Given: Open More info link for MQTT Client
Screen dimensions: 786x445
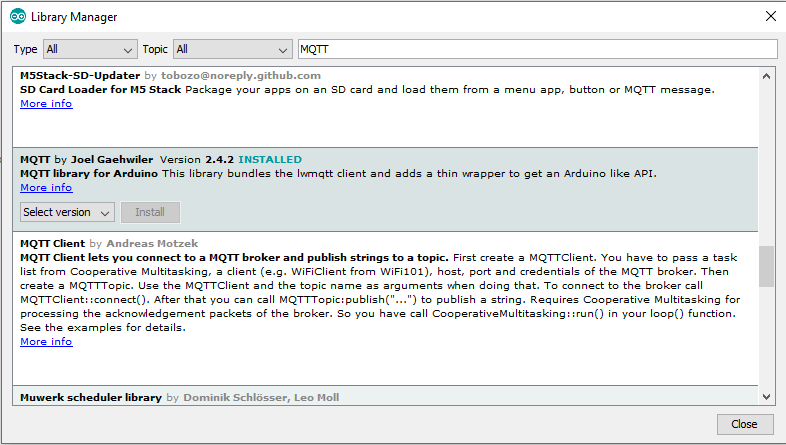Looking at the screenshot, I should coord(46,342).
